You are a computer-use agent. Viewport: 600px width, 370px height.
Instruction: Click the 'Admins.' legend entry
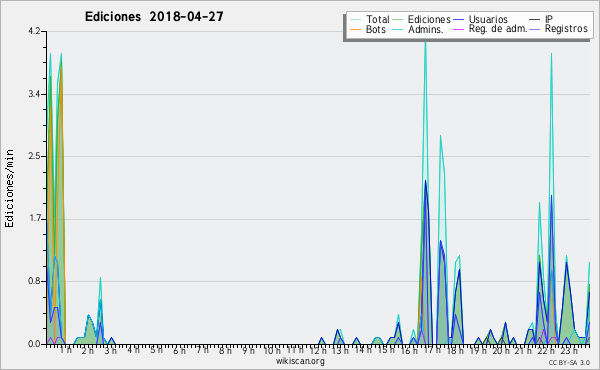[x=426, y=29]
